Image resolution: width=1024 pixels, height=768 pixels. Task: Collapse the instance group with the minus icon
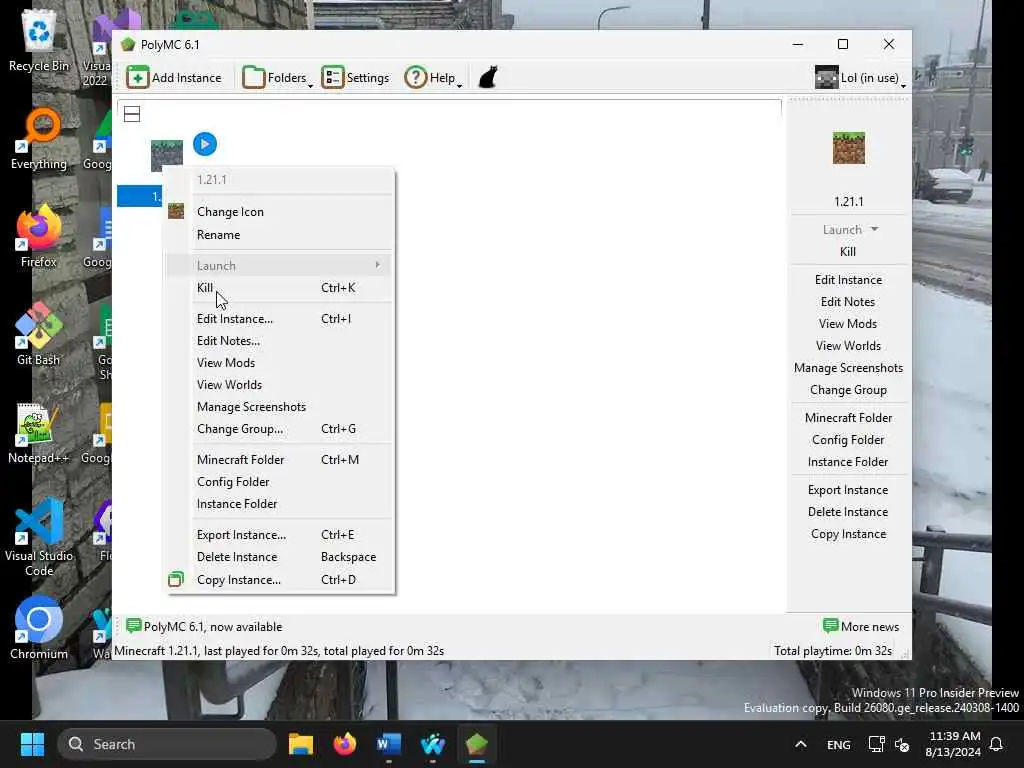(x=132, y=114)
